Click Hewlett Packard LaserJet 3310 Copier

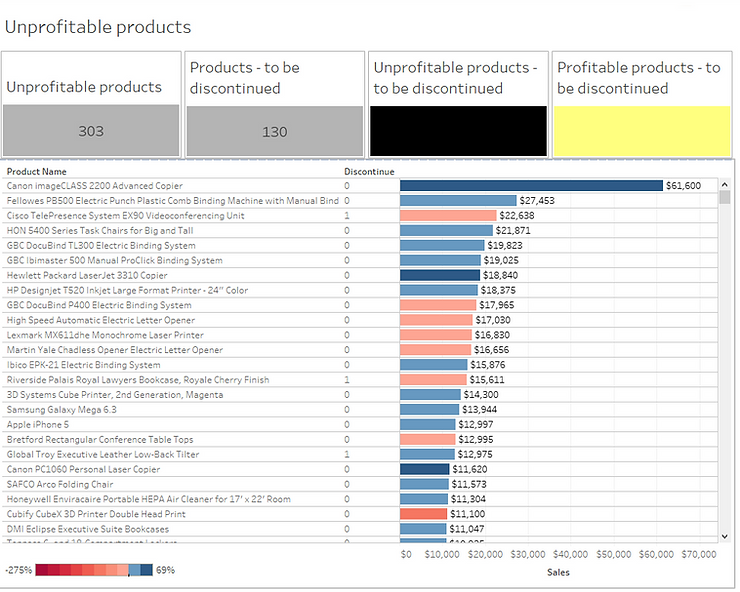[87, 275]
